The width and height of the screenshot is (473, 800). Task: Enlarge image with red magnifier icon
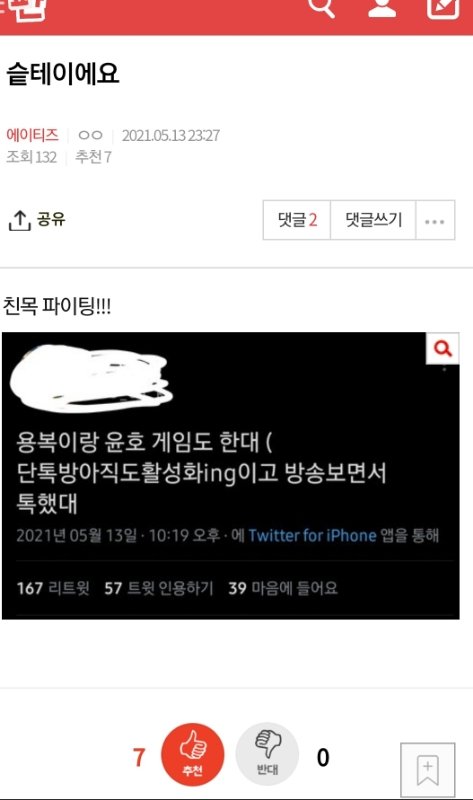442,348
